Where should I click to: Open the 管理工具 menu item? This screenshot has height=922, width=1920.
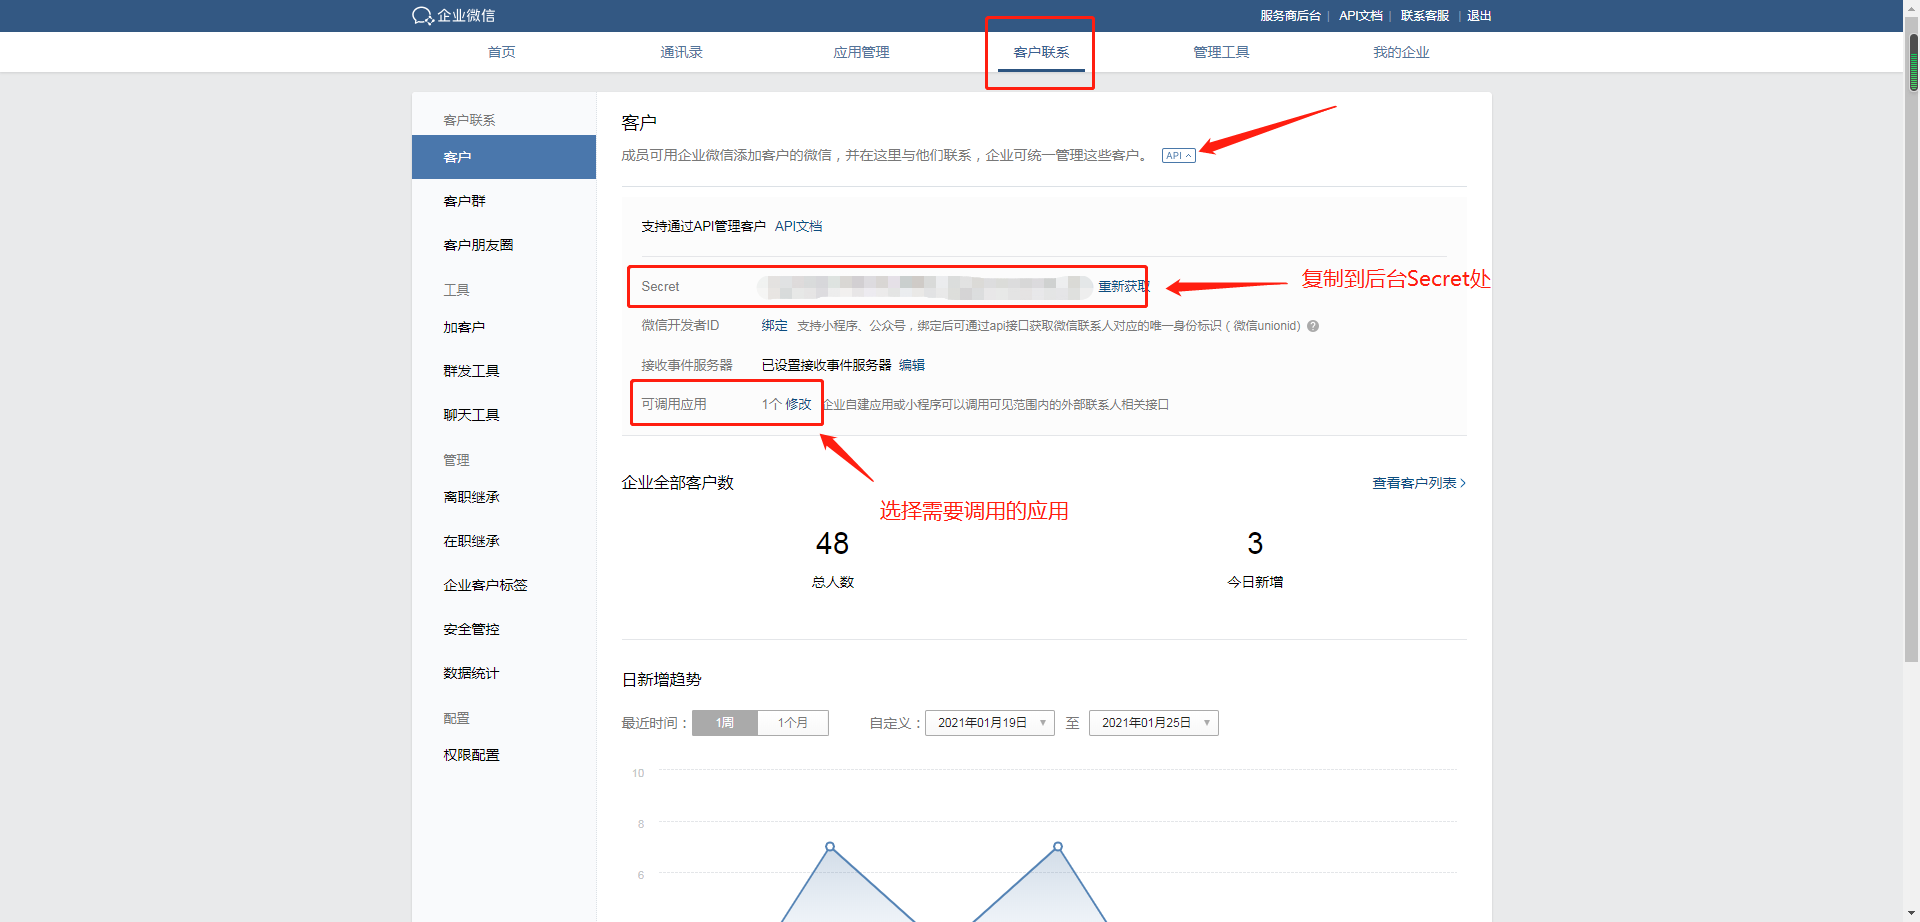coord(1220,51)
